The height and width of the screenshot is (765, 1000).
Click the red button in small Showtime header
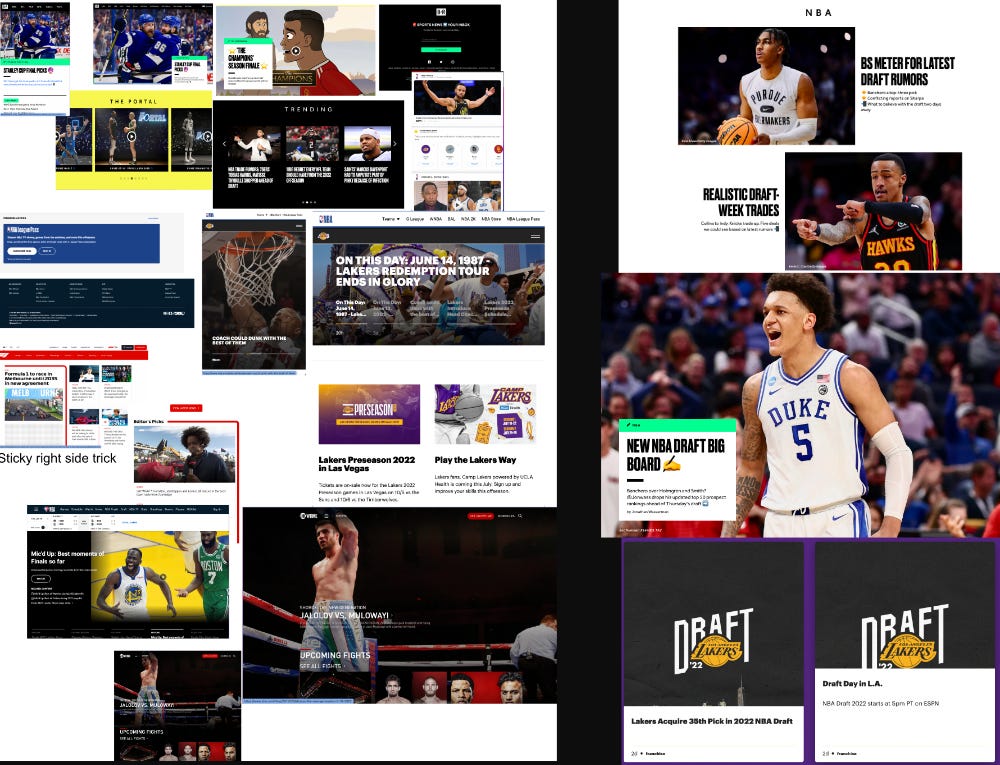[209, 655]
